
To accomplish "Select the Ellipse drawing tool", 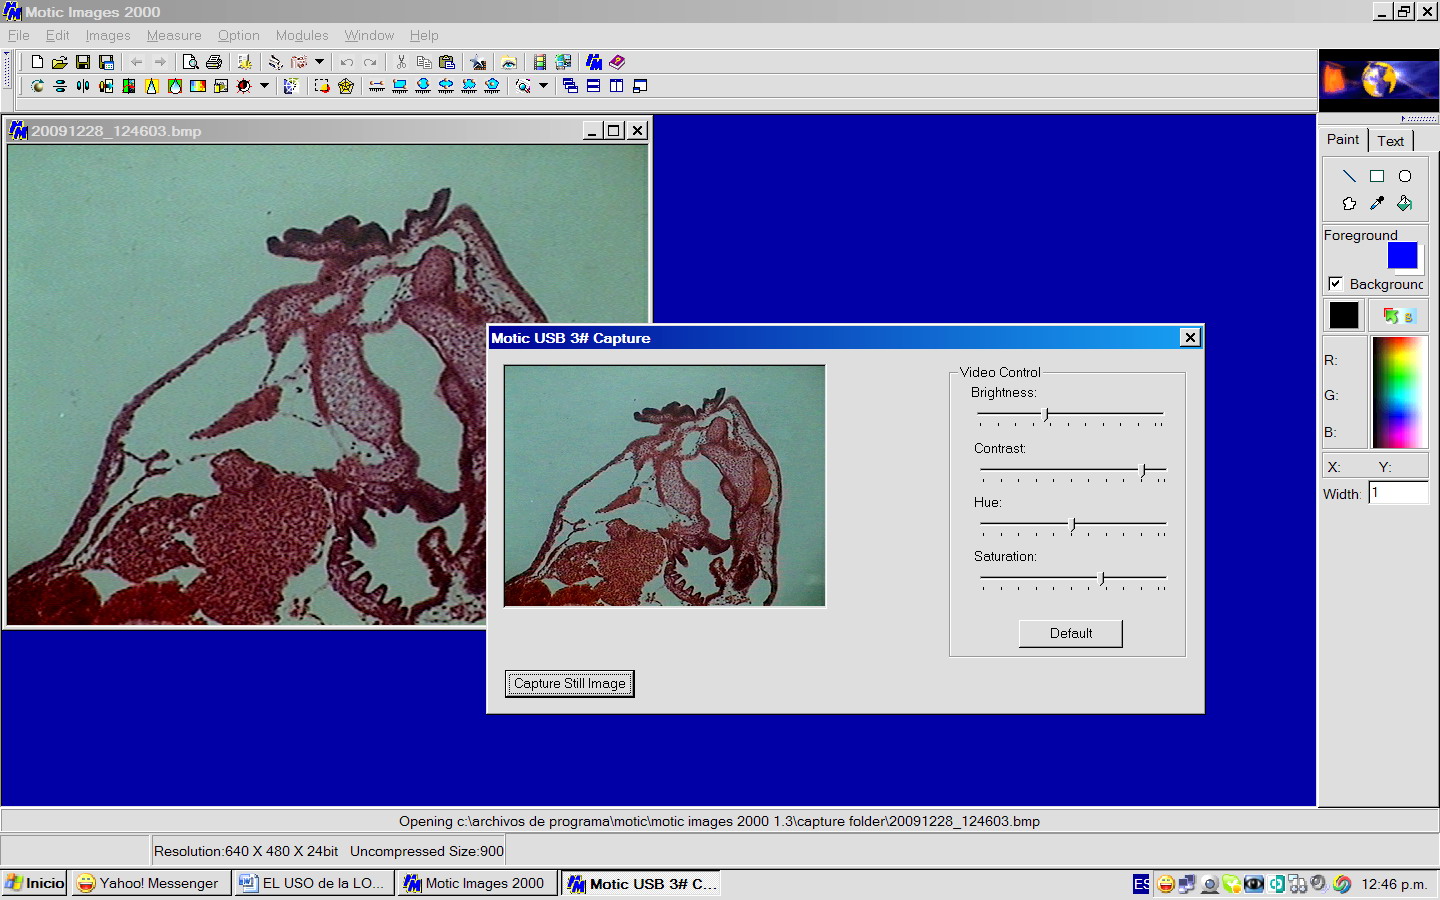I will pos(1405,175).
